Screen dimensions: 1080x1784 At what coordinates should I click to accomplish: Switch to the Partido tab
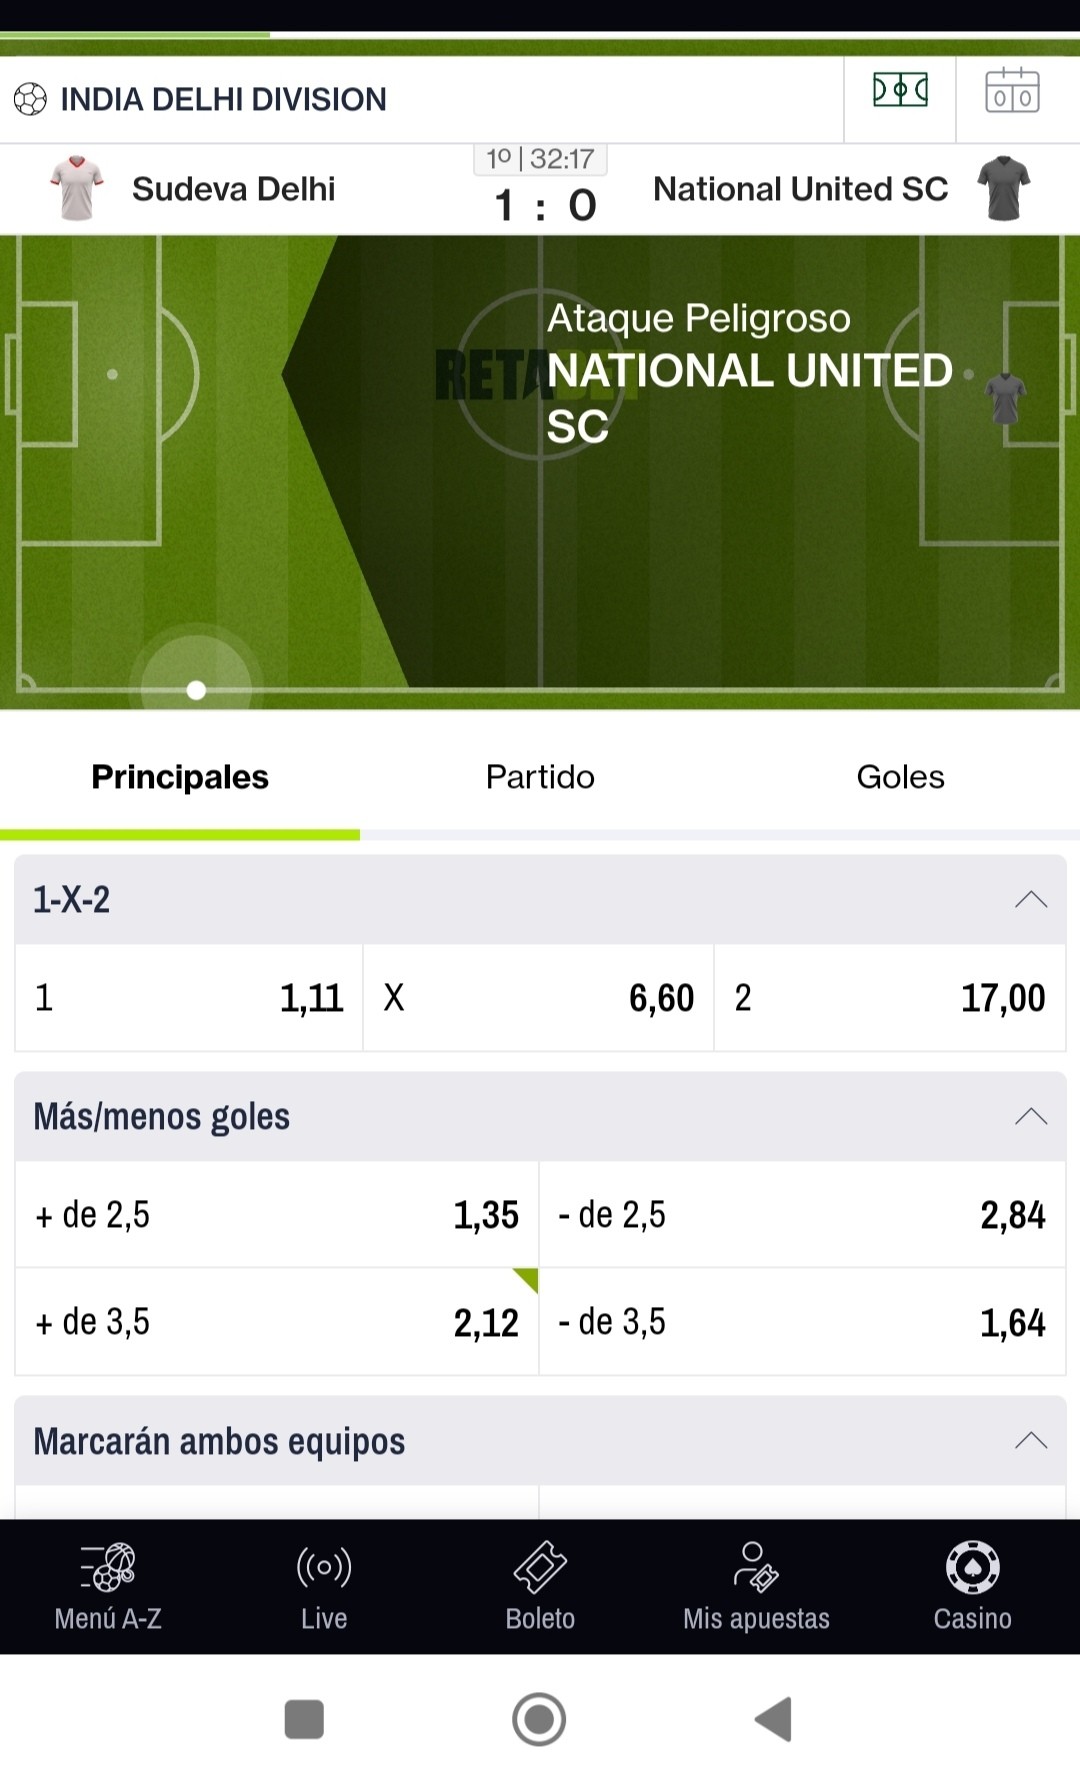[540, 777]
